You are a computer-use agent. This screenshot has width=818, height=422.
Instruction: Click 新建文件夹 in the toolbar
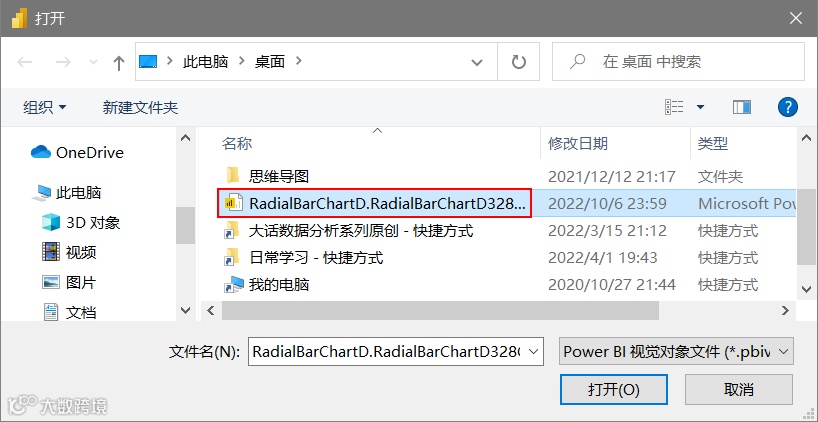[x=140, y=107]
